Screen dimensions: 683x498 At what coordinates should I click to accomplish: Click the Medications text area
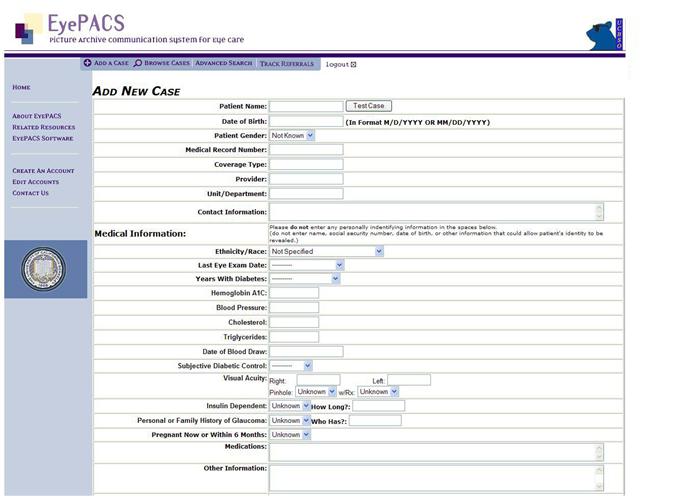coord(436,452)
